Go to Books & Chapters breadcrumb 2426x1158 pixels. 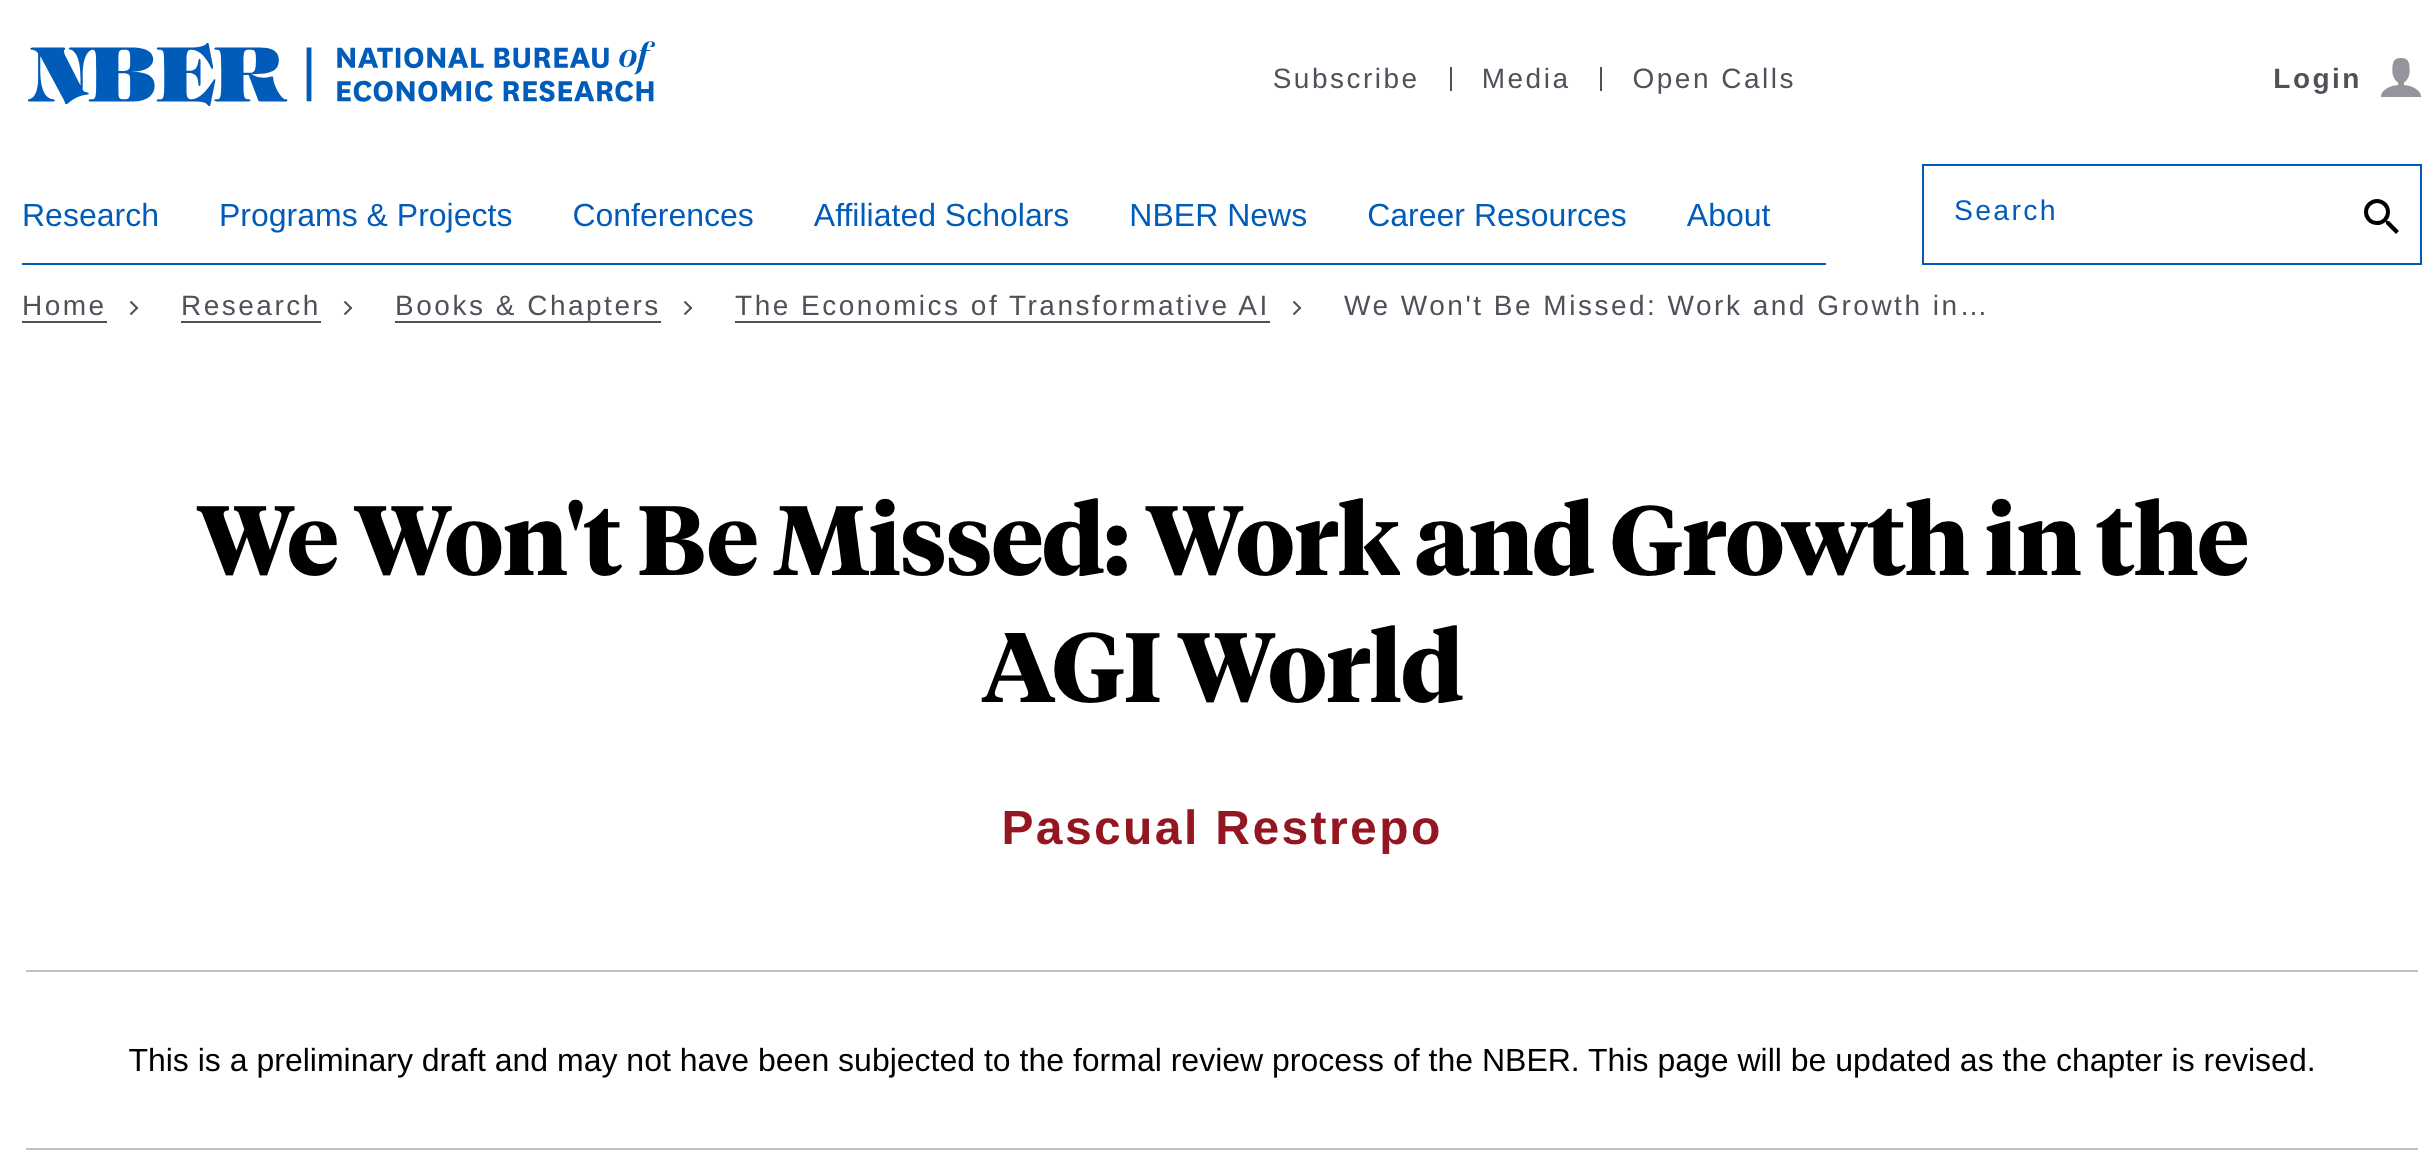coord(527,306)
